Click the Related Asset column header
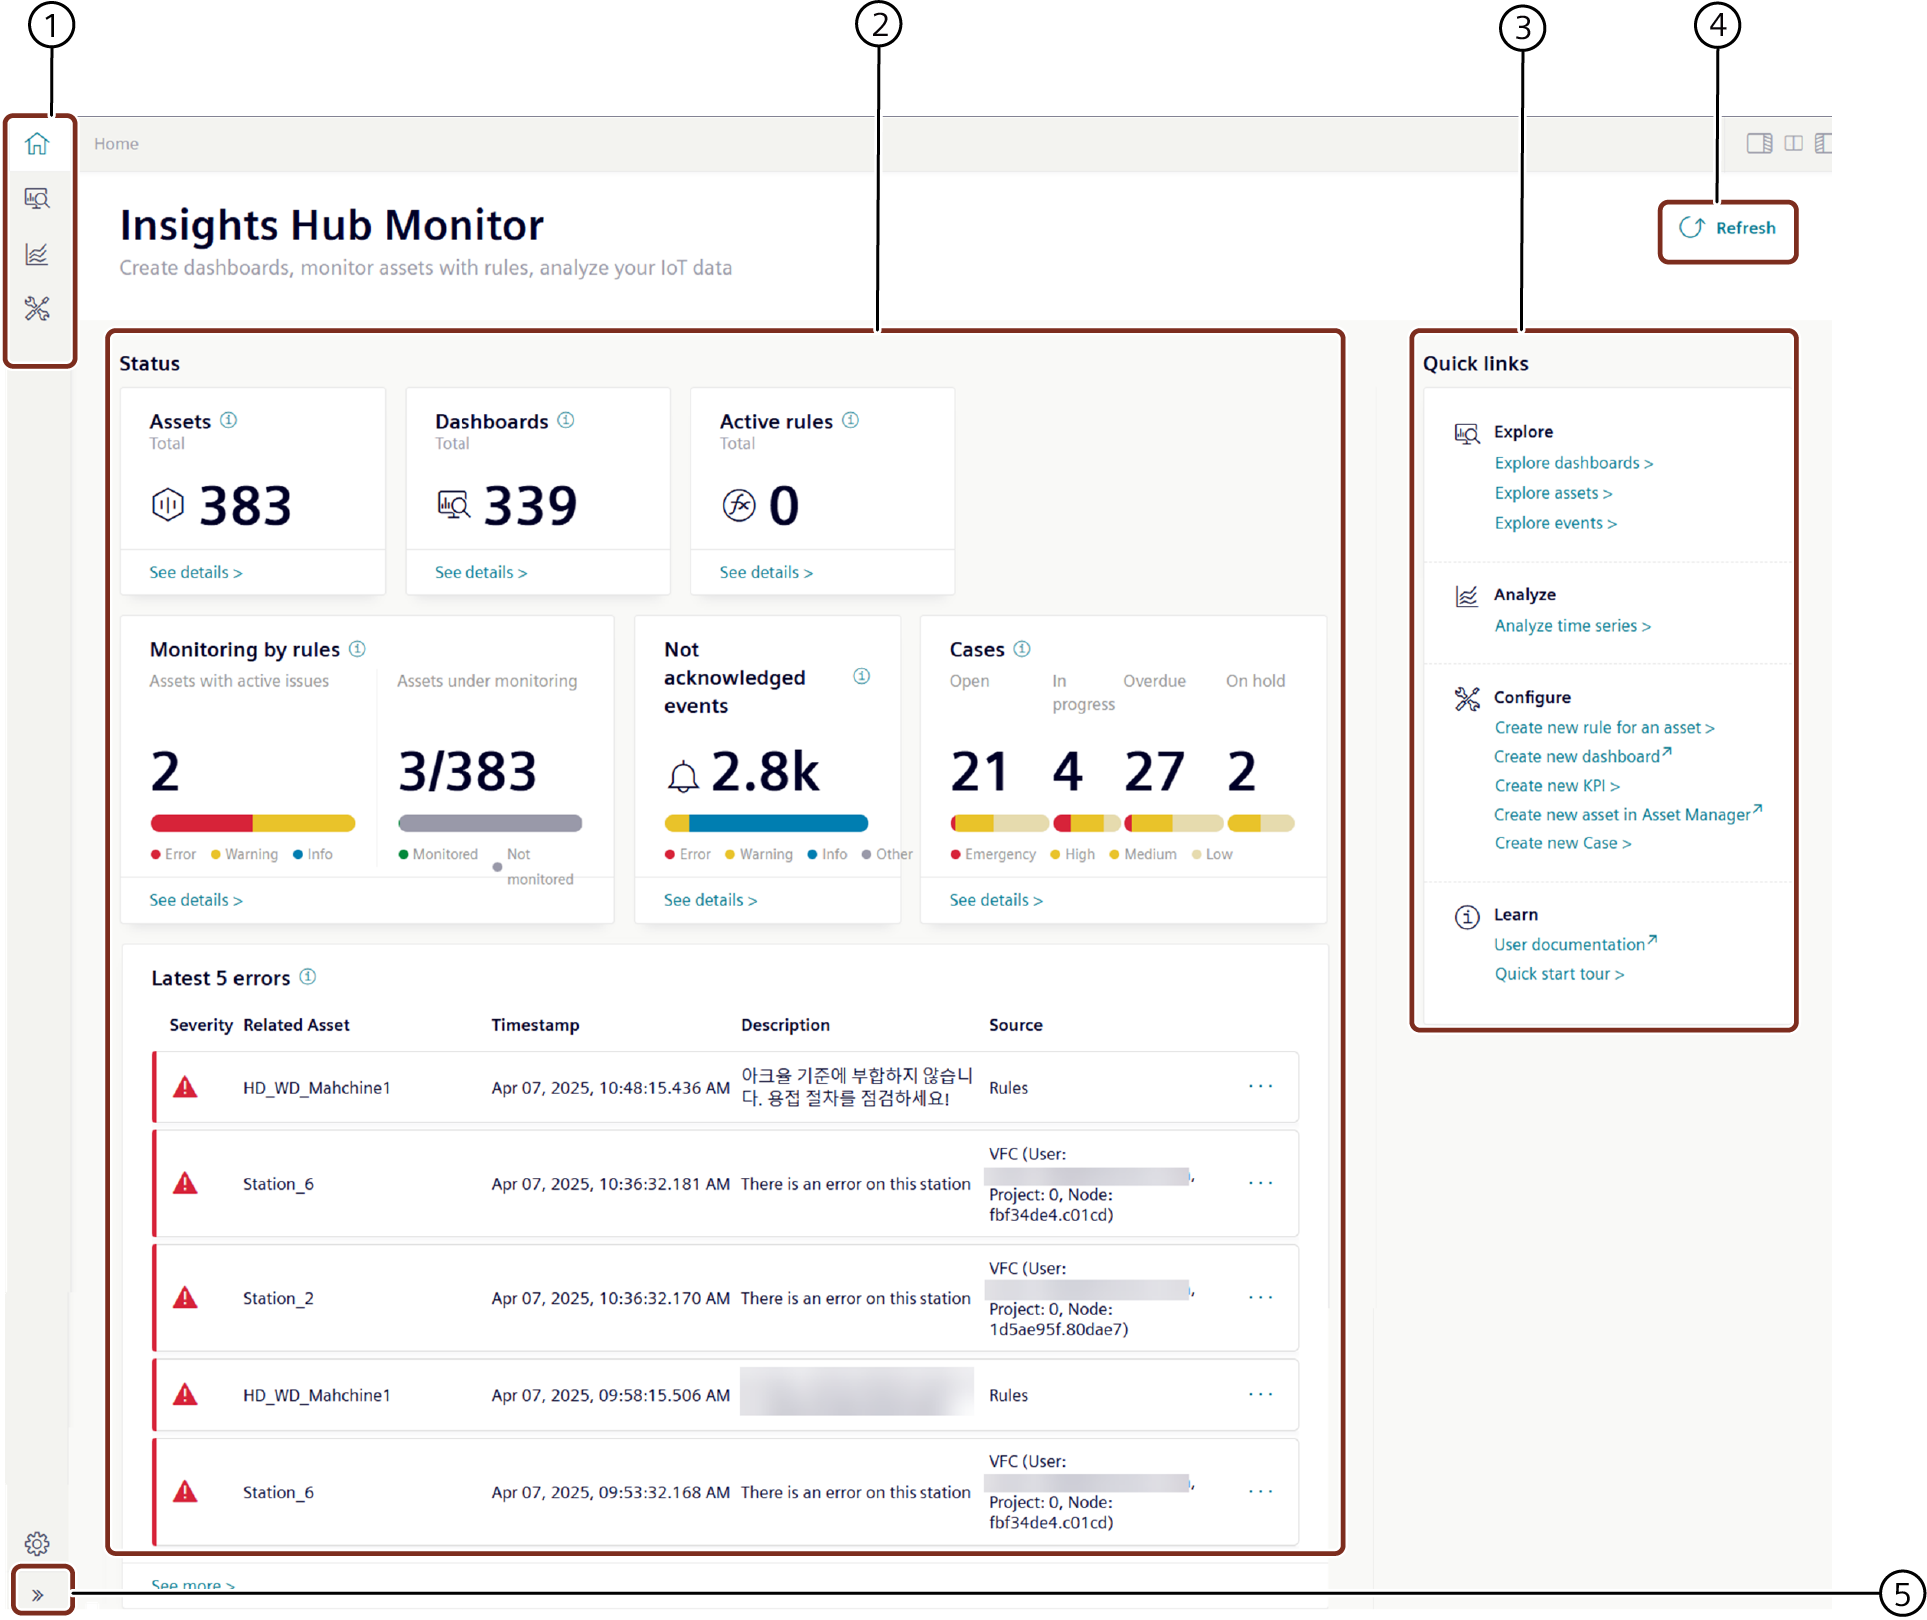The image size is (1927, 1620). tap(296, 1026)
